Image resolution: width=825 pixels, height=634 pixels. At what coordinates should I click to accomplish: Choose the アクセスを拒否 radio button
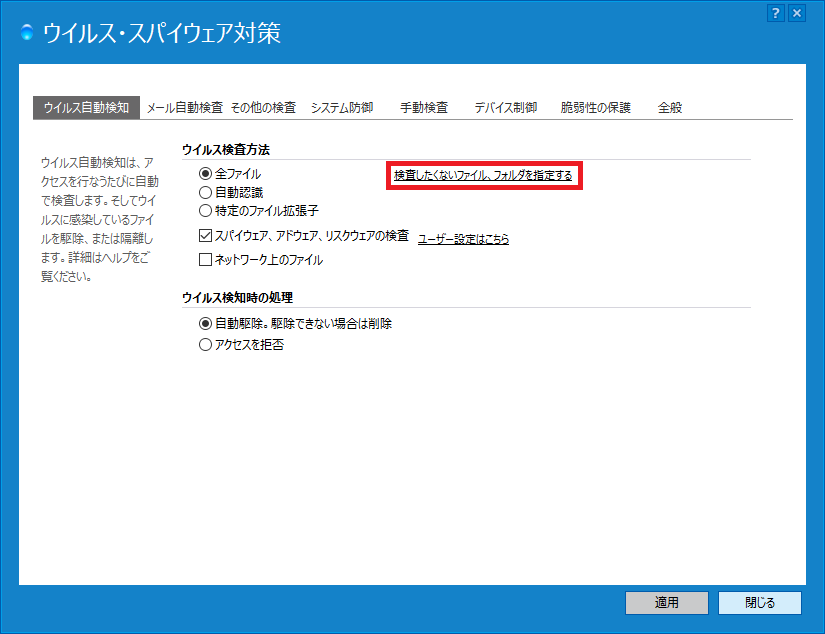click(205, 345)
